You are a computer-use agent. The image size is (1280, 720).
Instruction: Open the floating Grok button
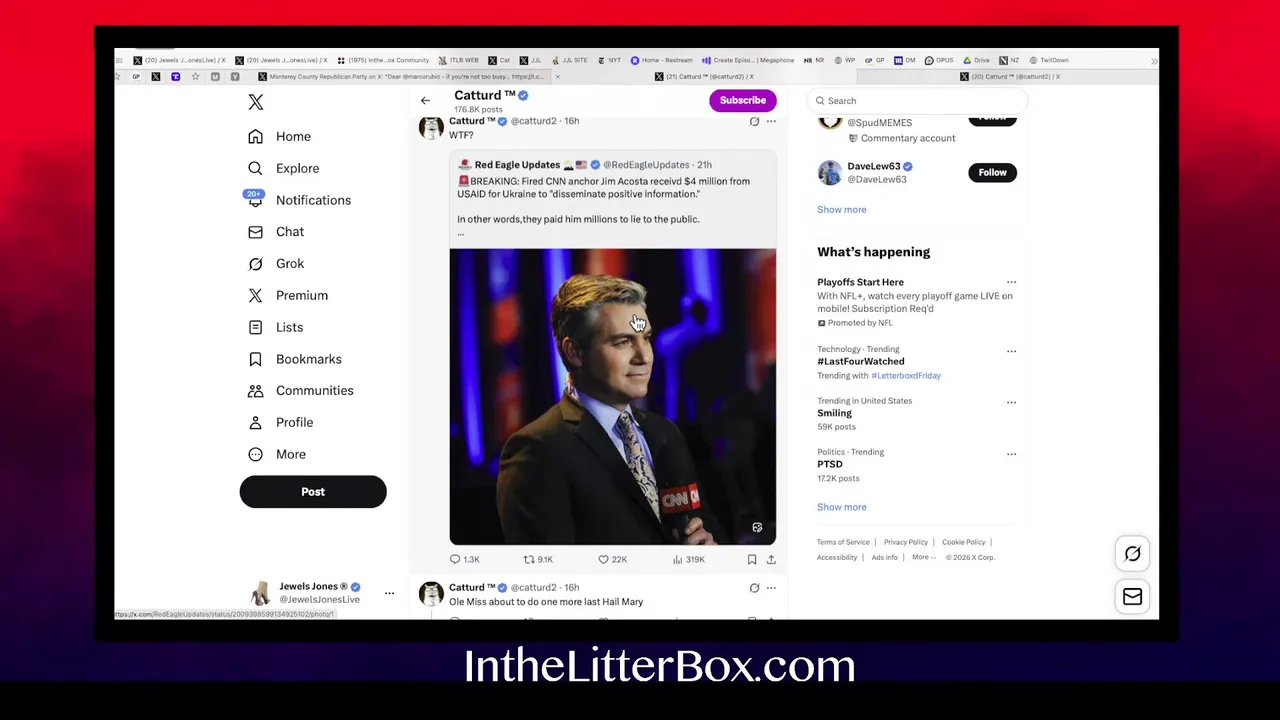1132,554
